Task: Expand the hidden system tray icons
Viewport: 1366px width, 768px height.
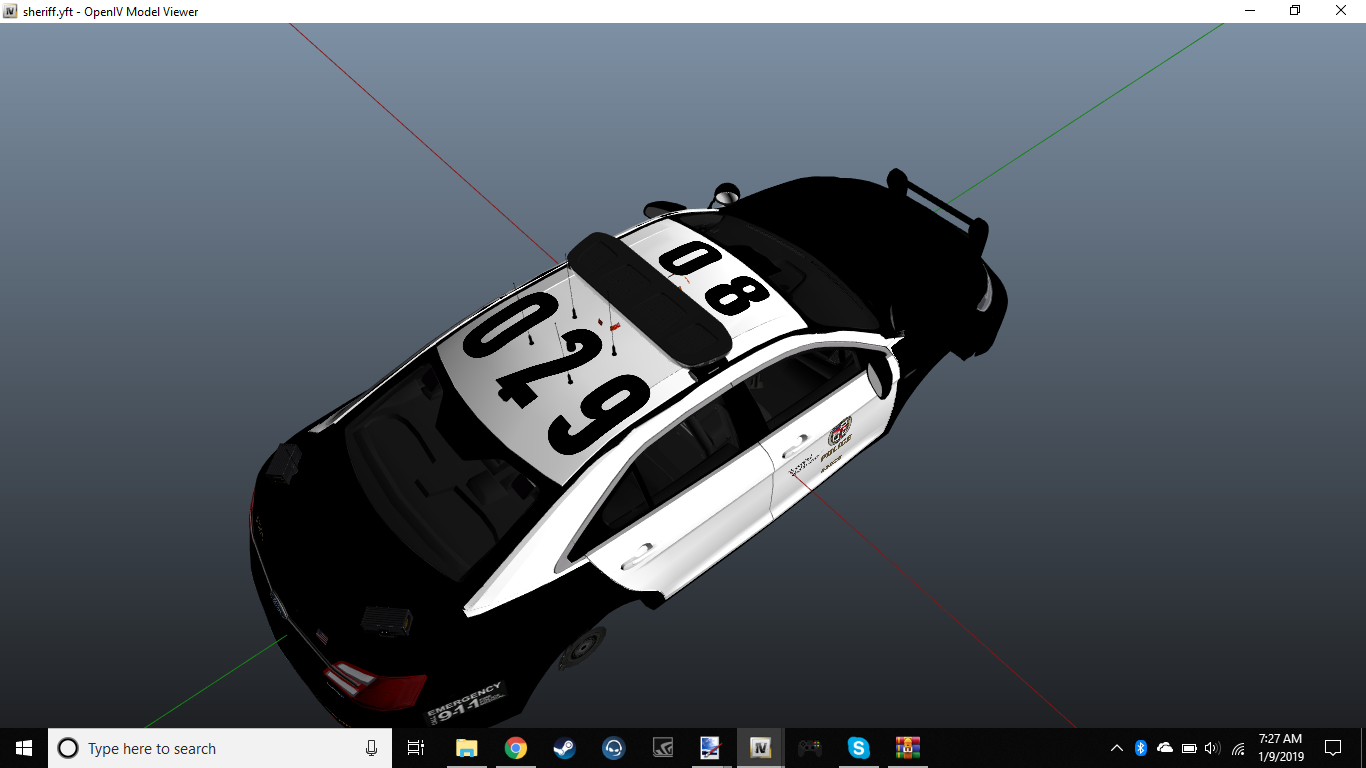Action: point(1117,748)
